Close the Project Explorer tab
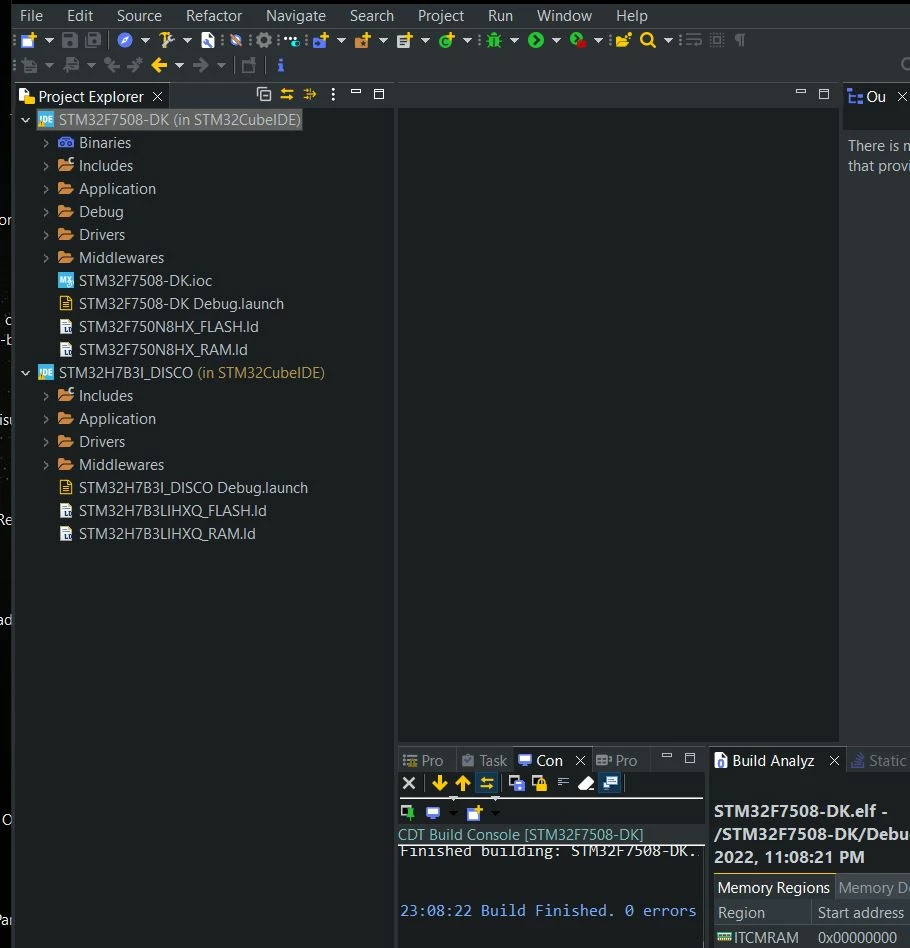 click(157, 97)
